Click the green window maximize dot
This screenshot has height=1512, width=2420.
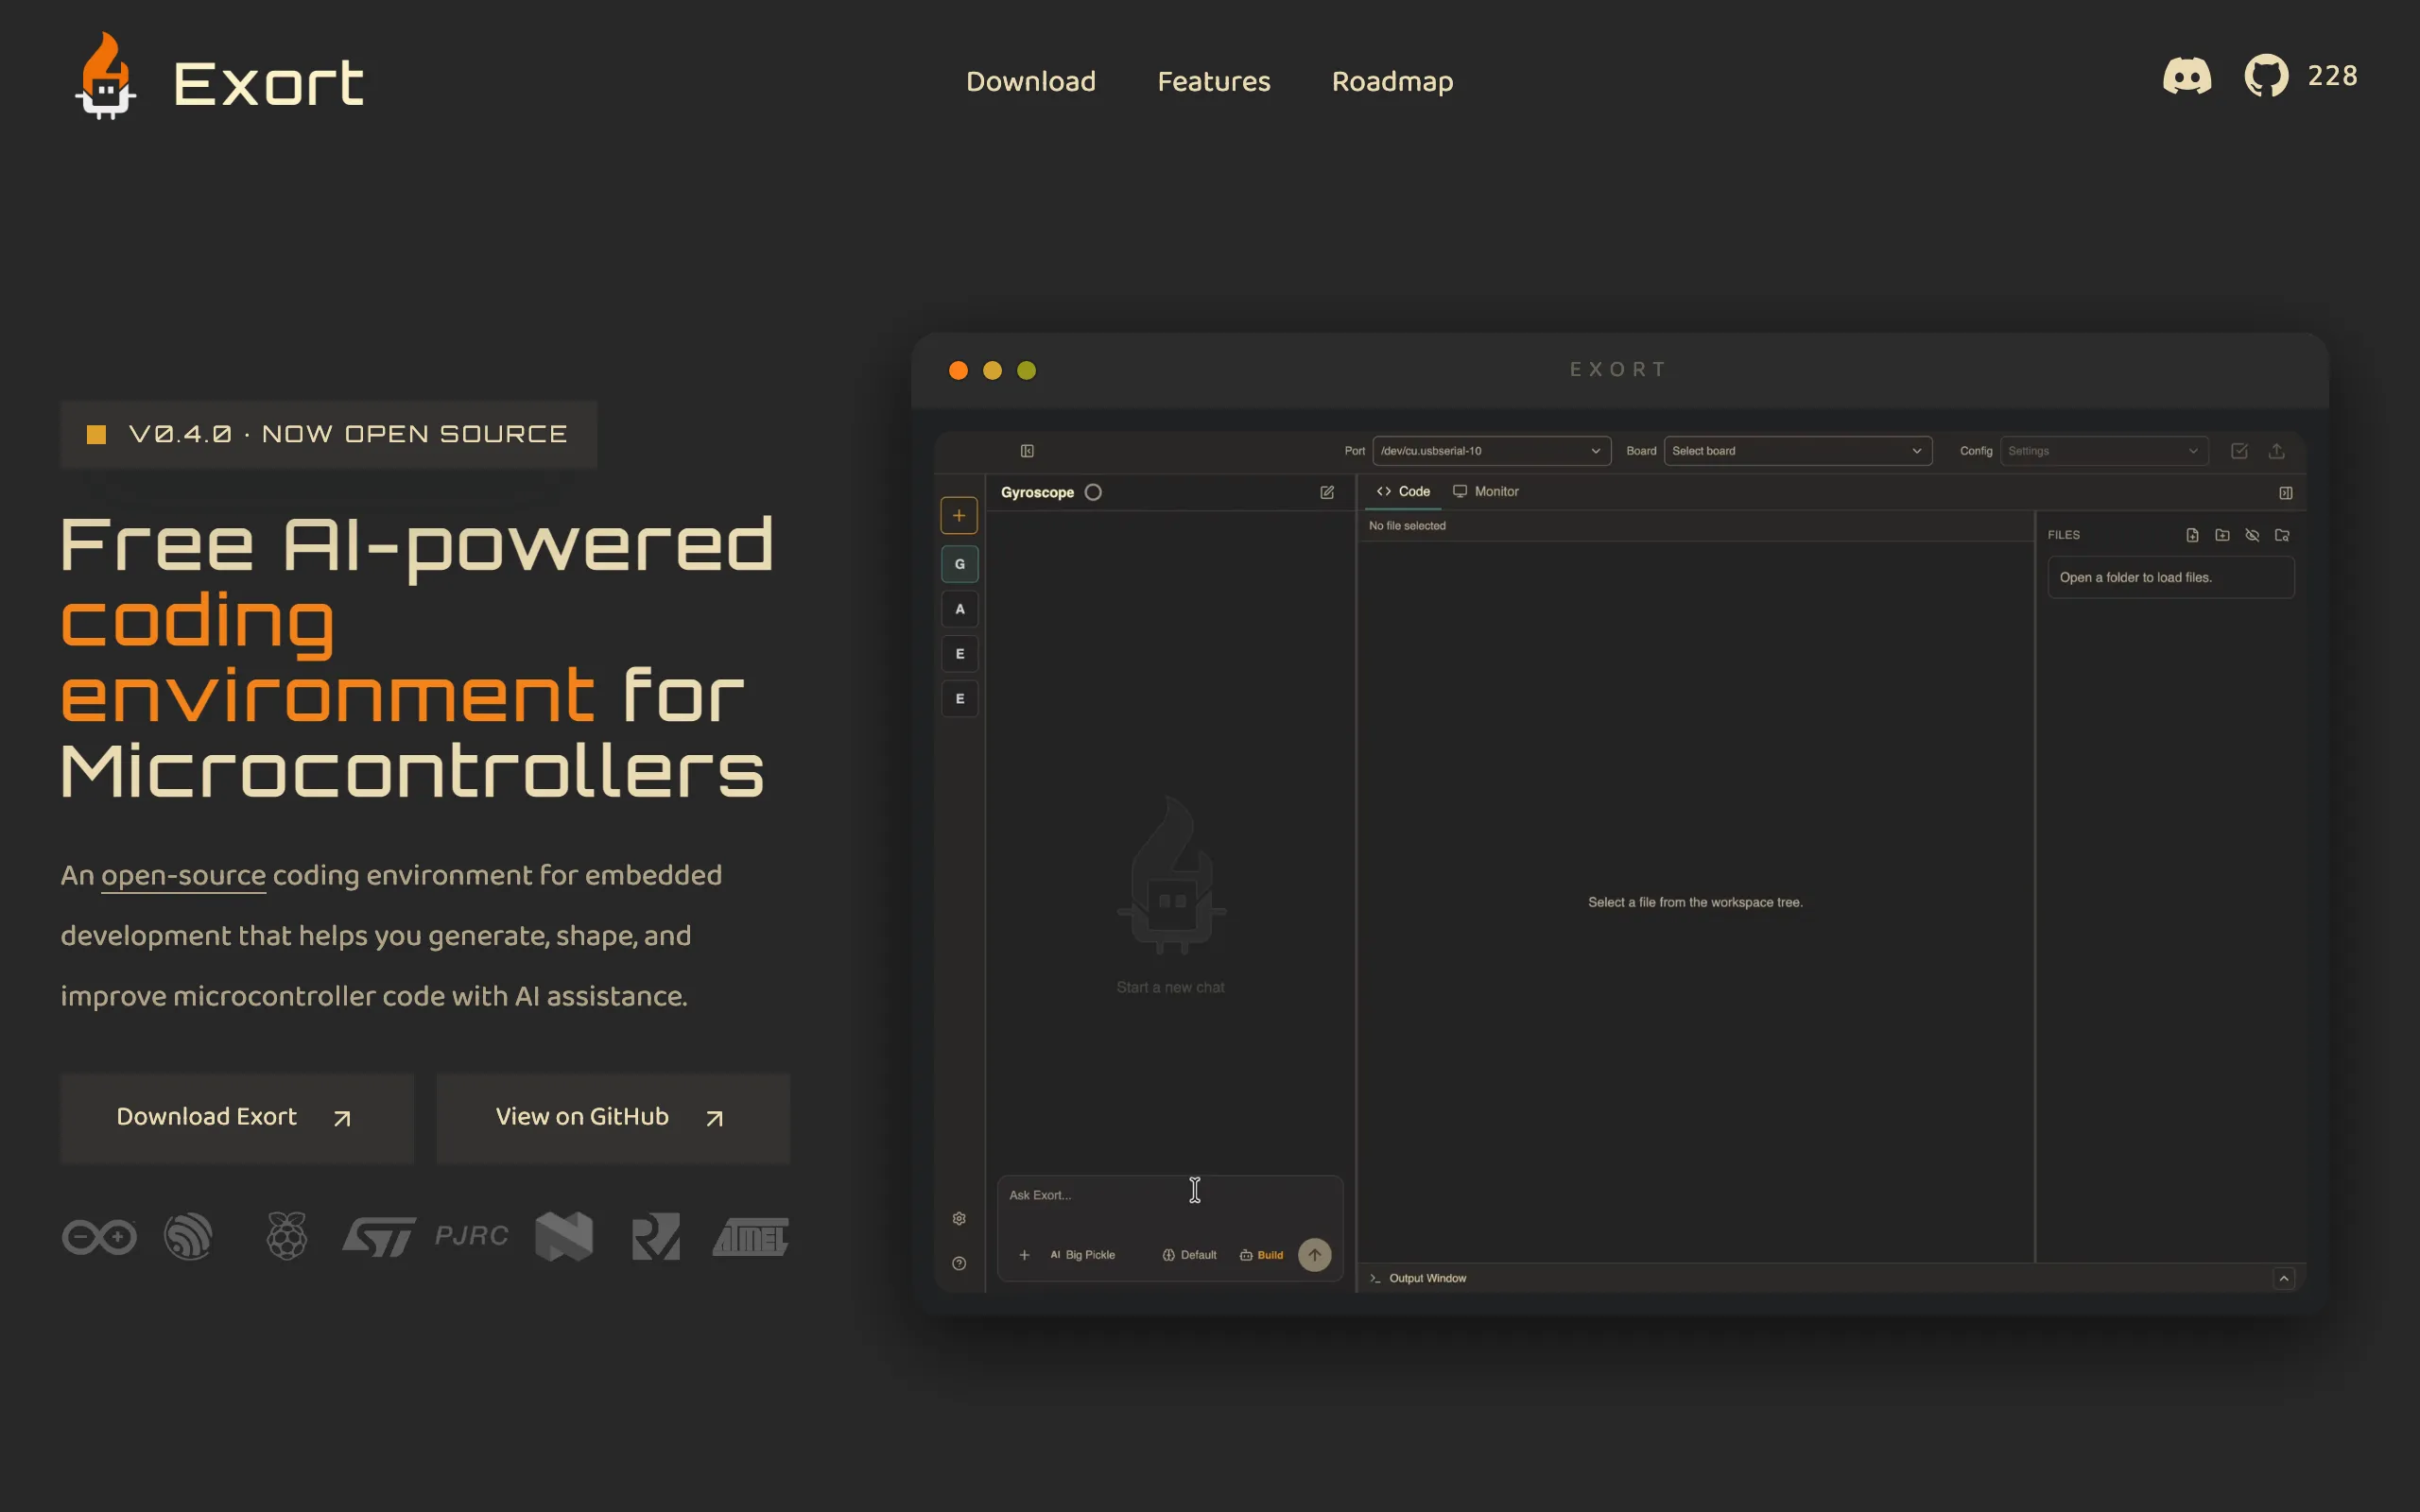[x=1026, y=370]
